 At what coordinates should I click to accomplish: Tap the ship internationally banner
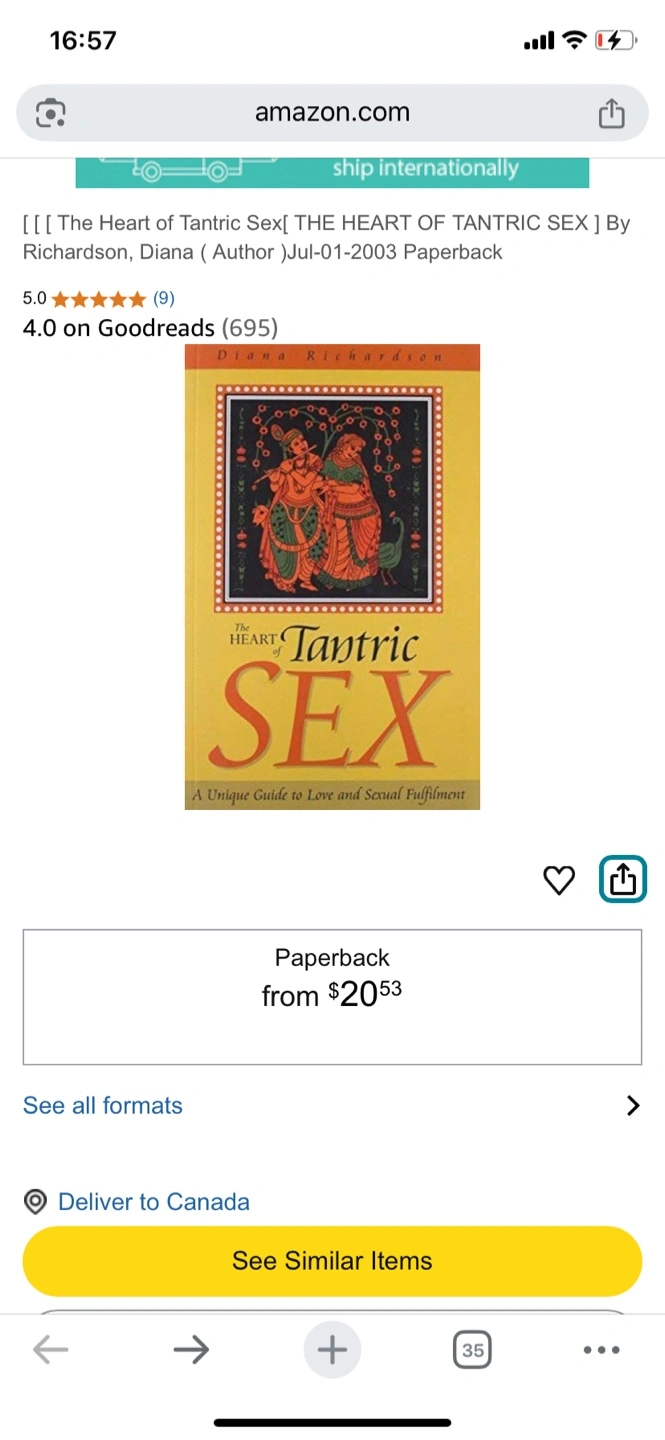coord(332,173)
